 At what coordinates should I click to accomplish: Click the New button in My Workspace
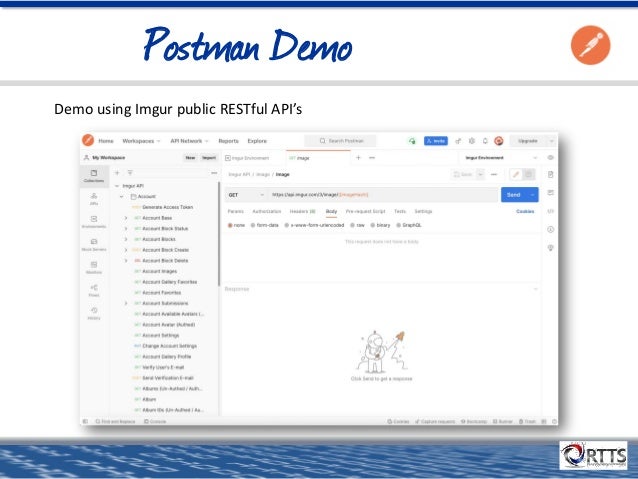click(x=190, y=157)
